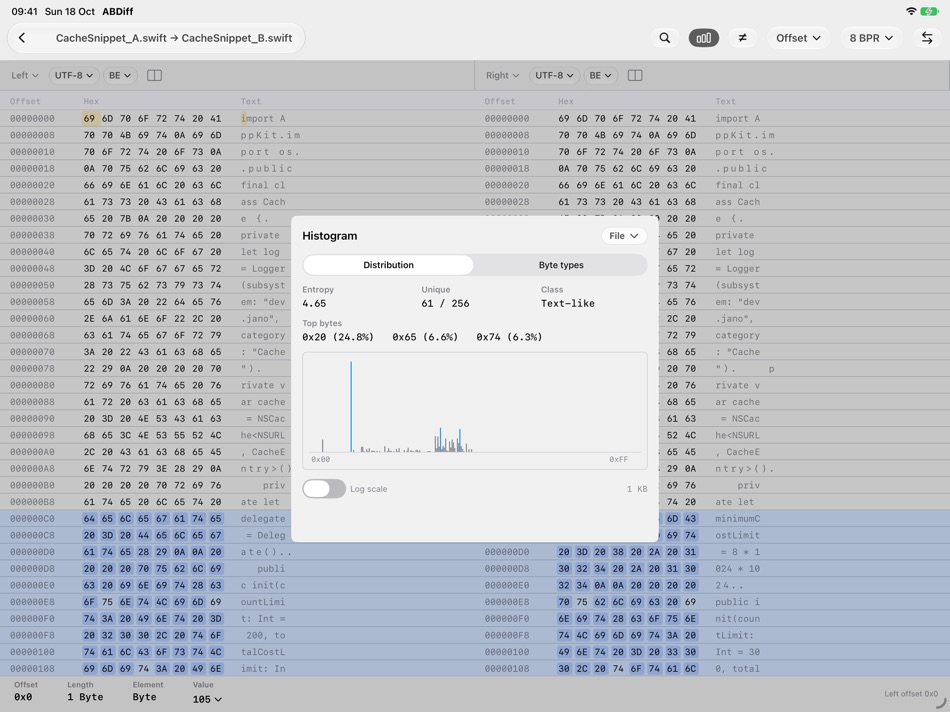Click the CacheSnippet_A.swift → CacheSnippet_B.swift title
Image resolution: width=950 pixels, height=712 pixels.
click(174, 38)
